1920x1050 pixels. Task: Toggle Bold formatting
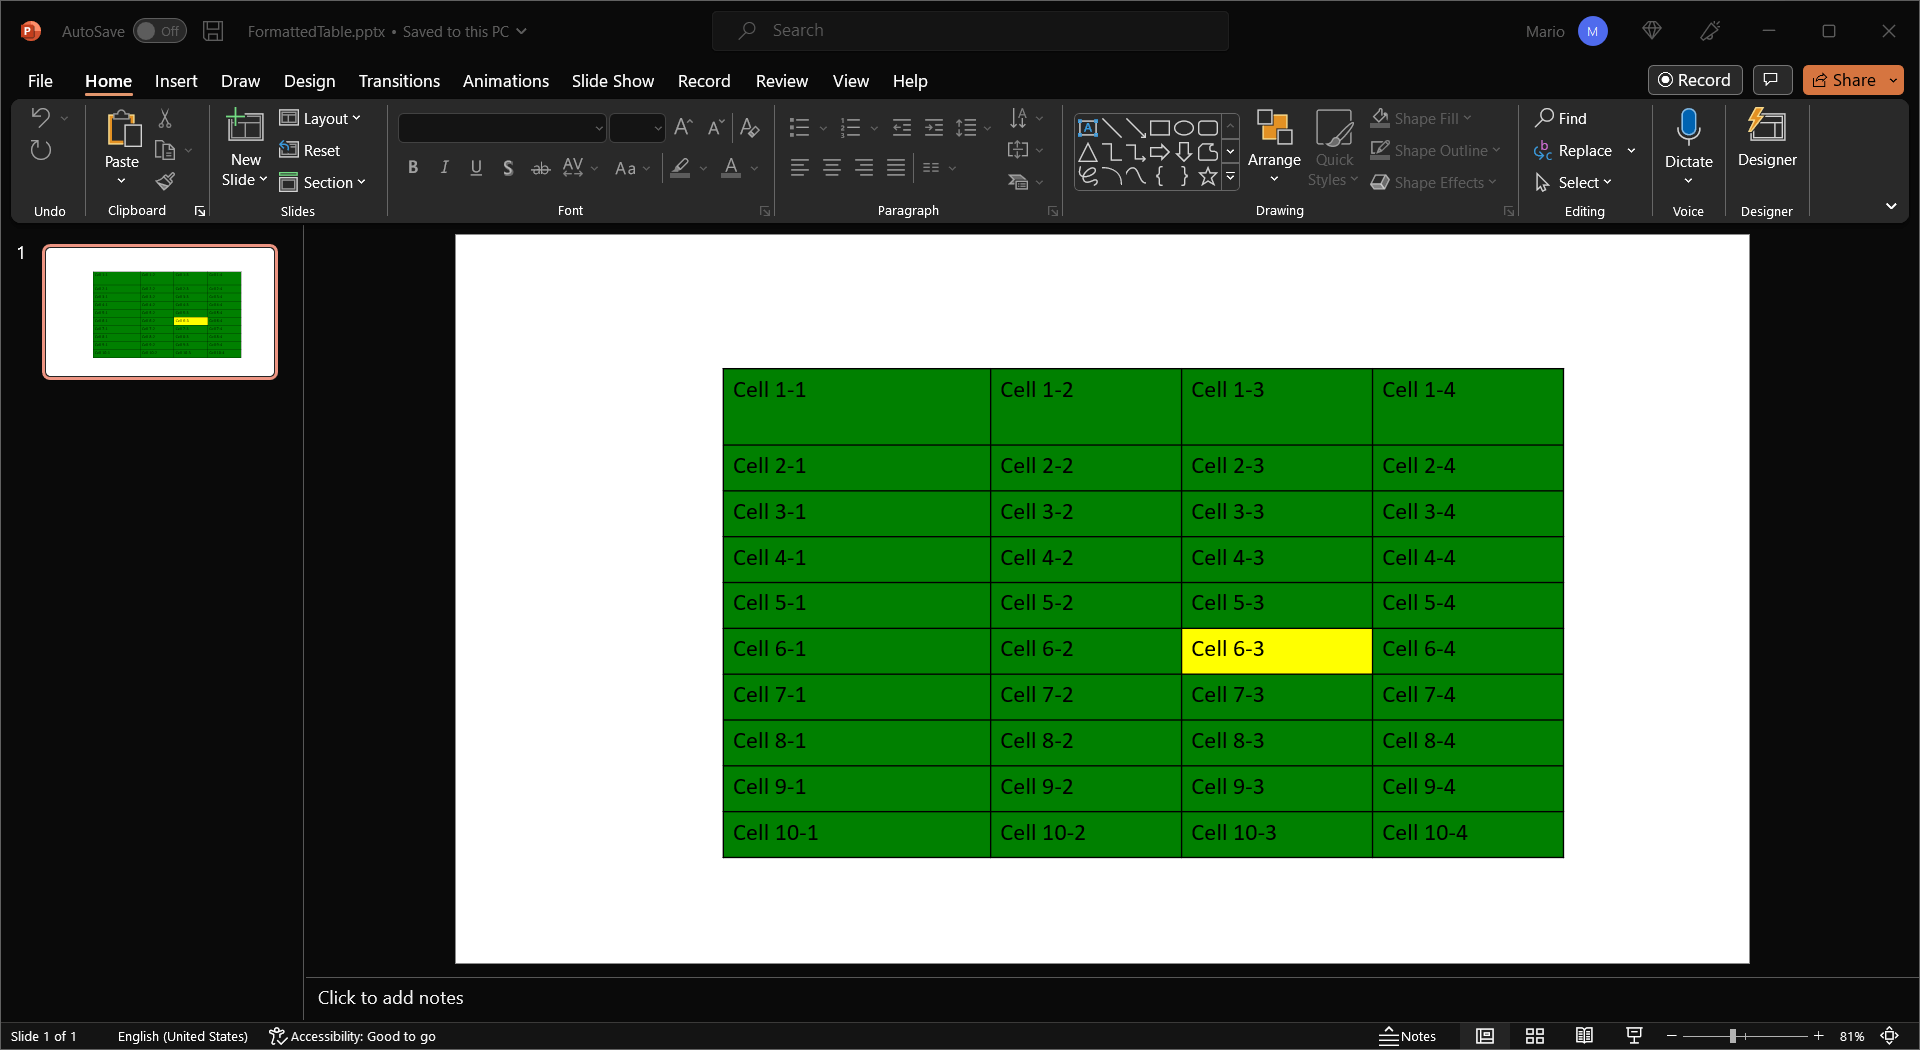pos(412,168)
